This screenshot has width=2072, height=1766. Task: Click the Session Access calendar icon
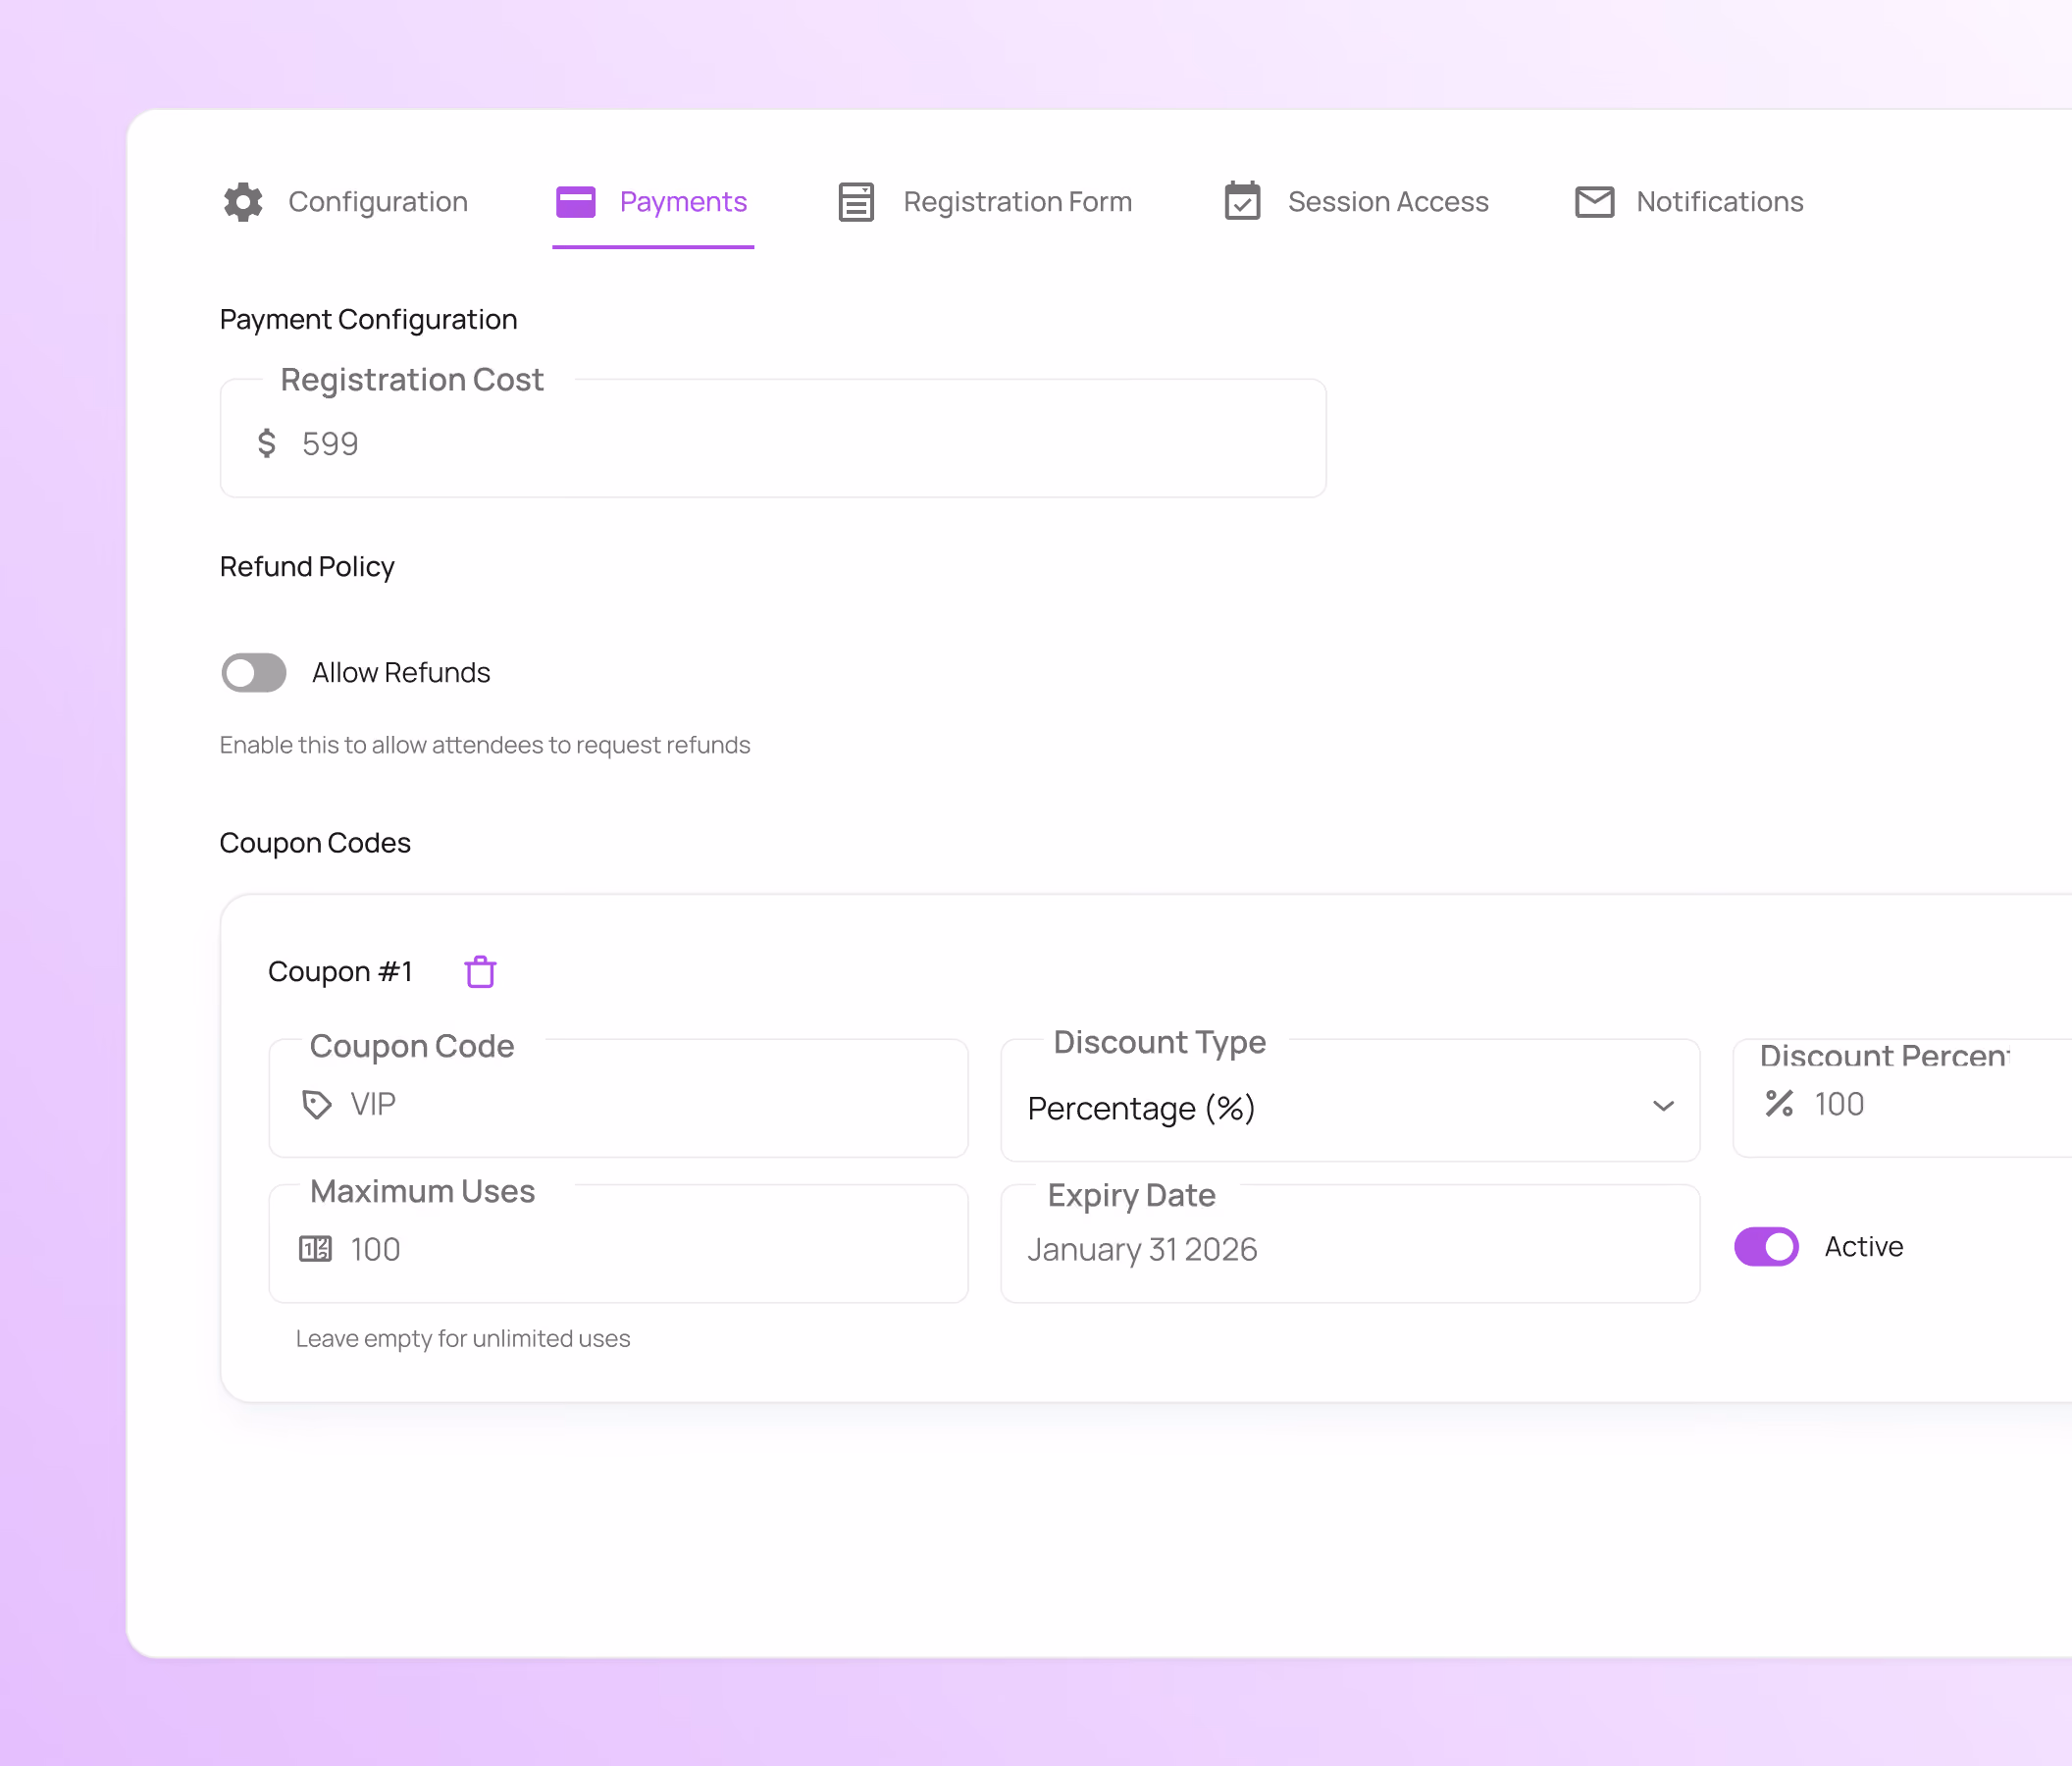[x=1242, y=201]
